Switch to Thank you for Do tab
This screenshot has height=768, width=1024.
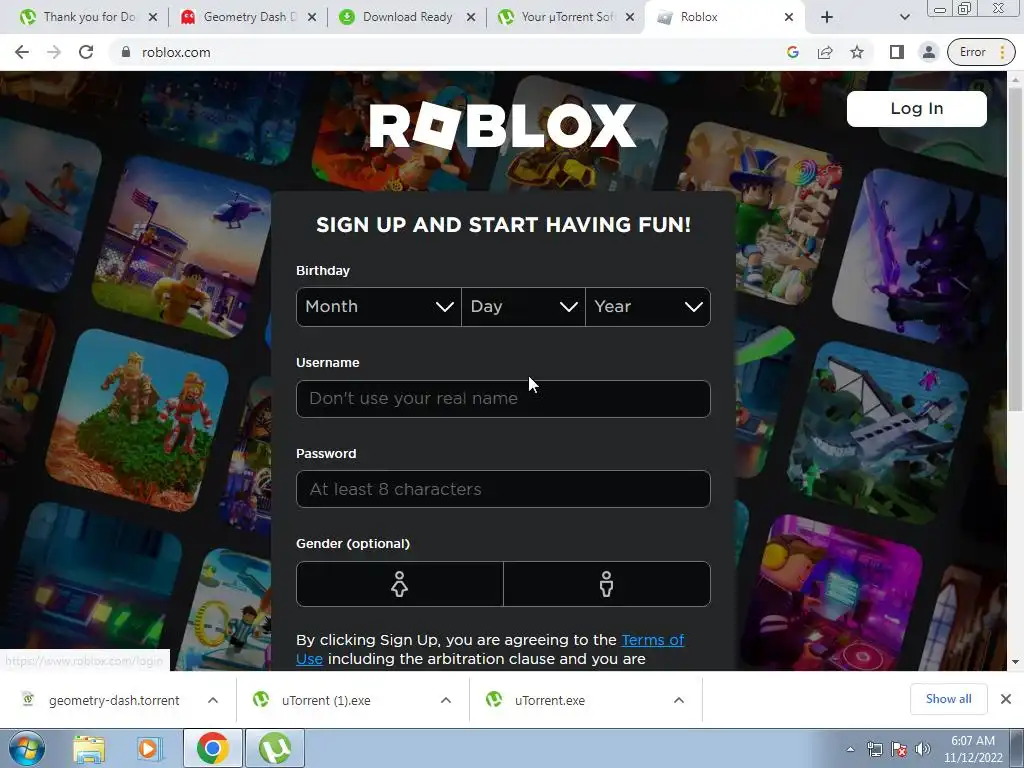pos(88,17)
